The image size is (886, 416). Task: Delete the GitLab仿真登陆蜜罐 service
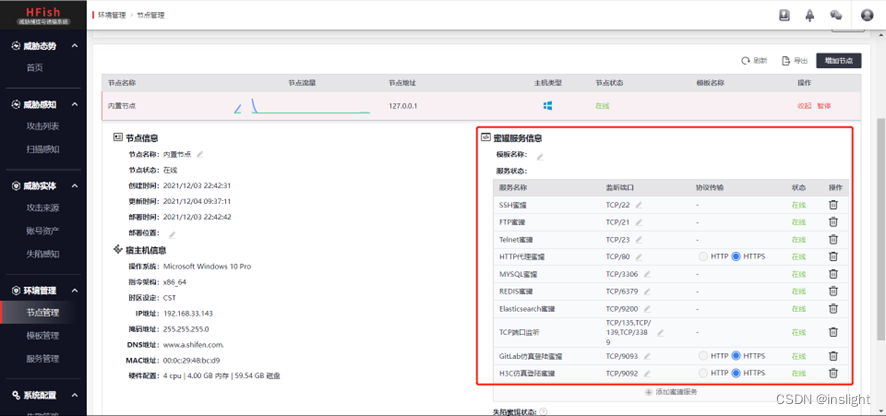[x=833, y=356]
